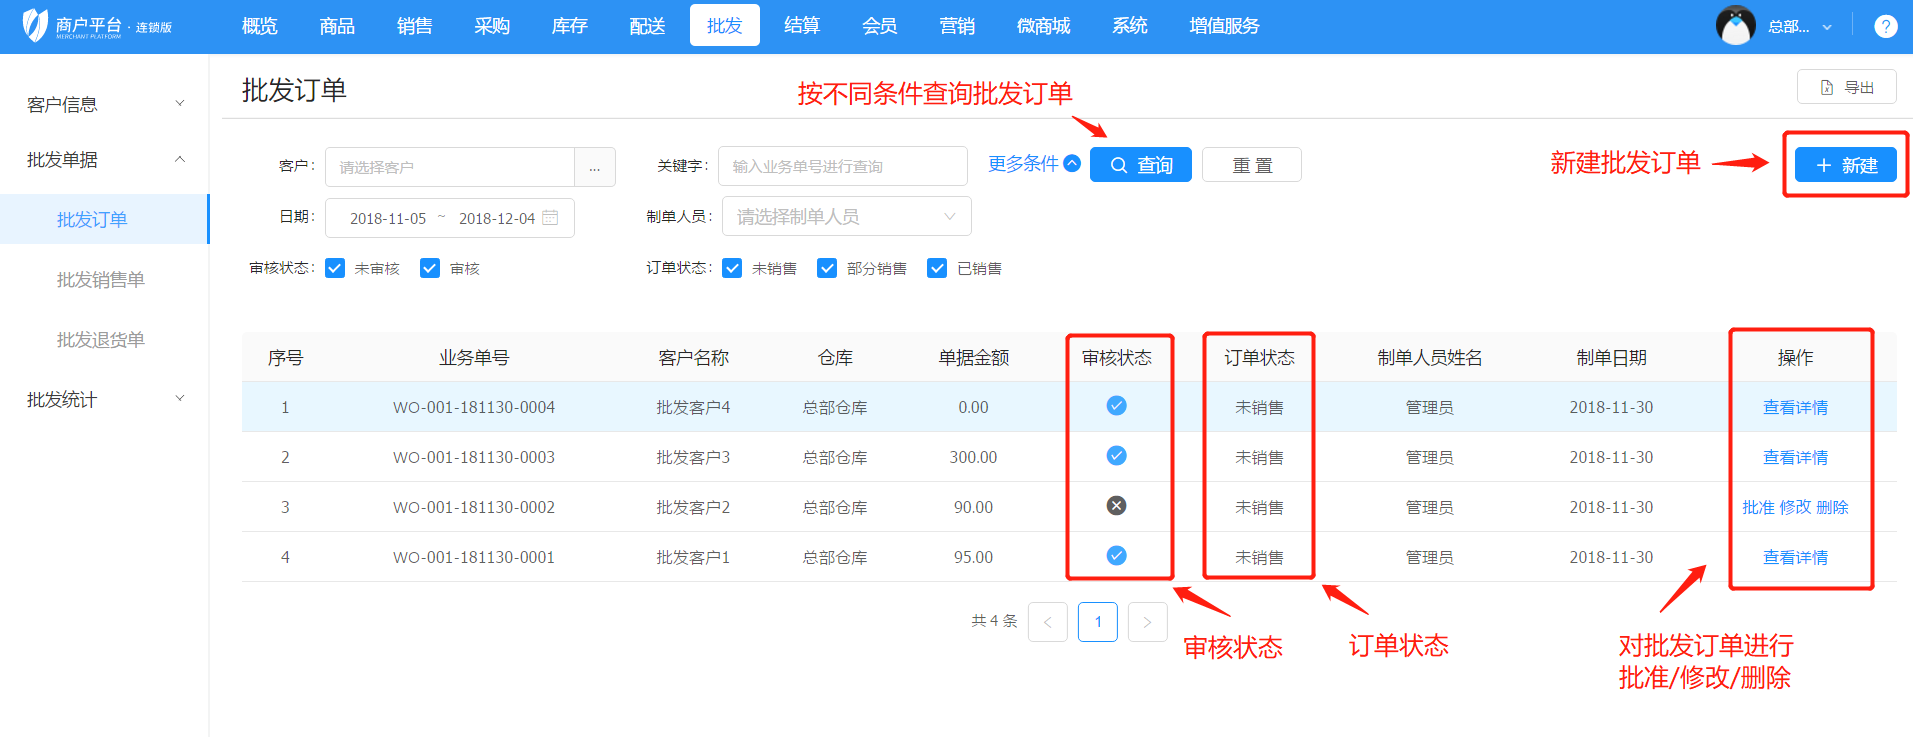The image size is (1913, 737).
Task: Click the merchant platform logo
Action: 36,26
